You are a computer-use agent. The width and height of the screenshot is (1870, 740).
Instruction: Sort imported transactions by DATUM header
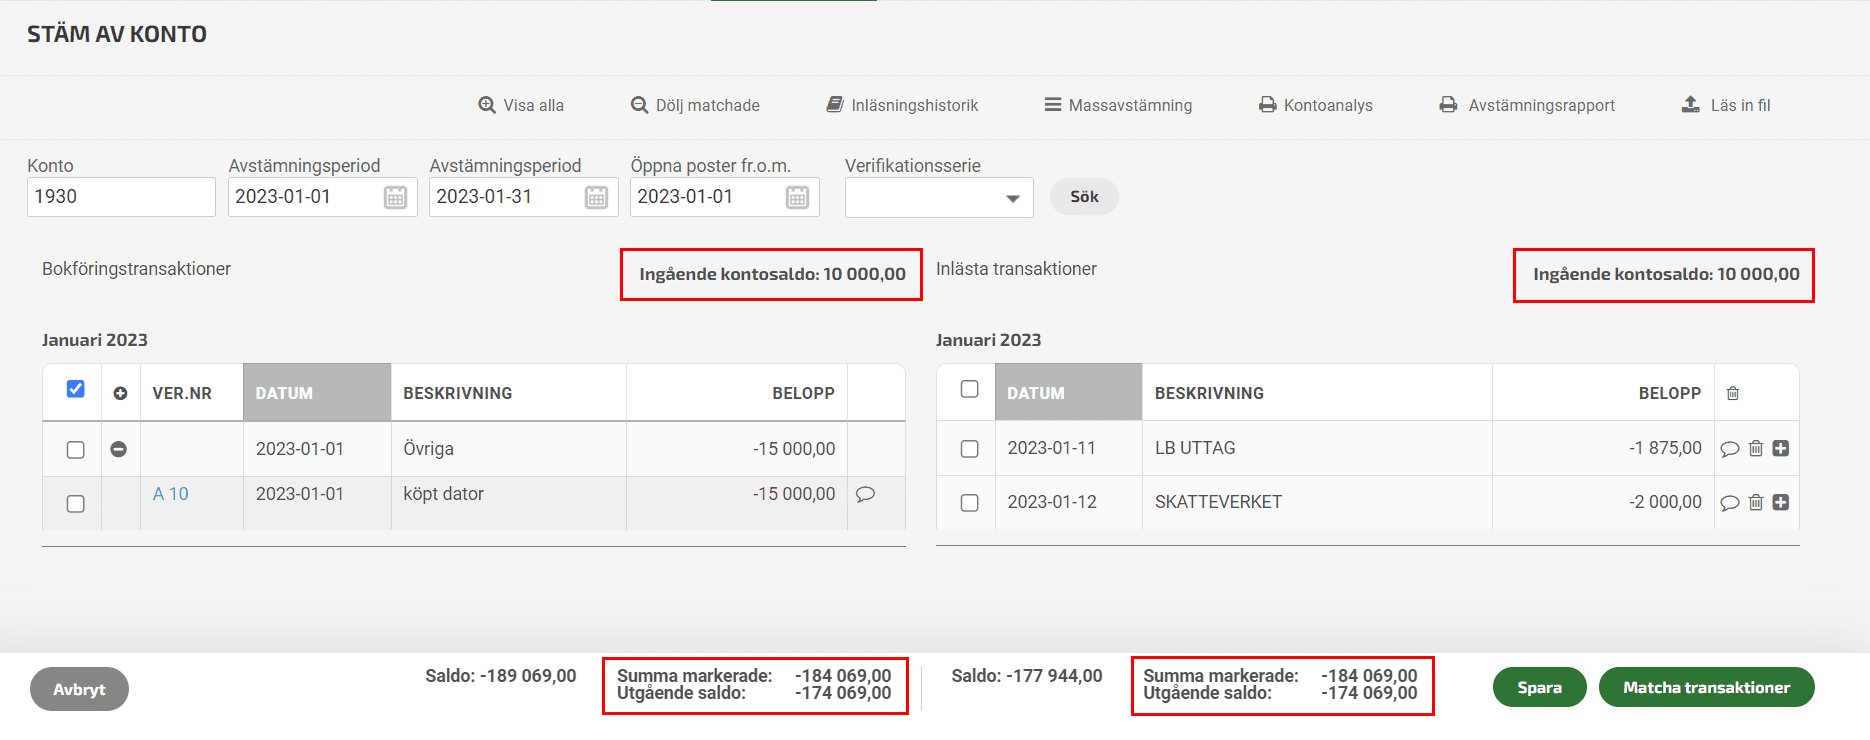pos(1069,393)
